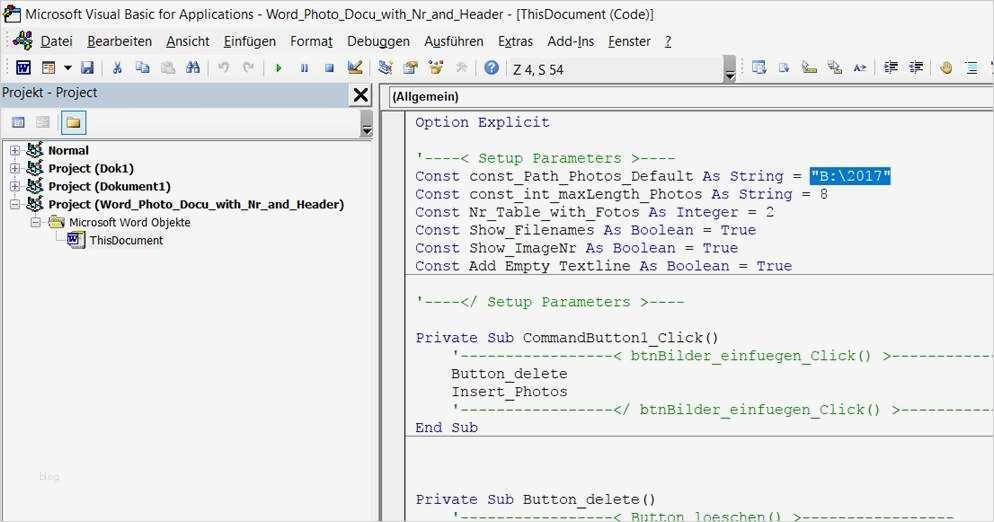Open Find with the binoculars icon

(x=193, y=68)
